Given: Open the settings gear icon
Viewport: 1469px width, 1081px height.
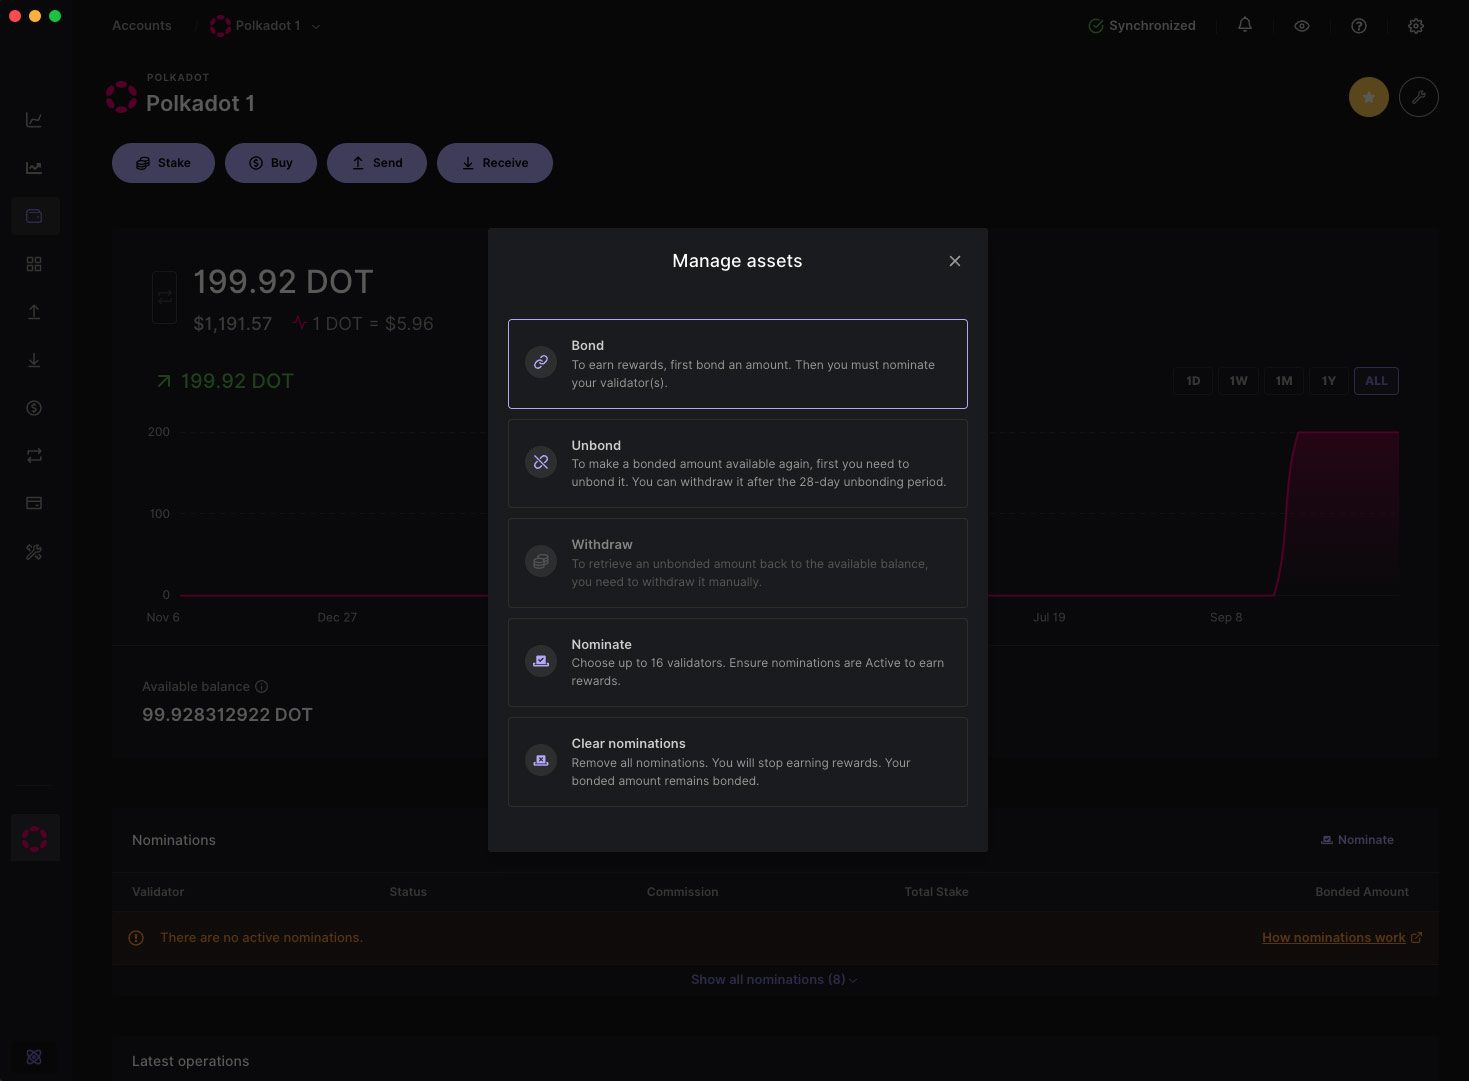Looking at the screenshot, I should pos(1416,26).
